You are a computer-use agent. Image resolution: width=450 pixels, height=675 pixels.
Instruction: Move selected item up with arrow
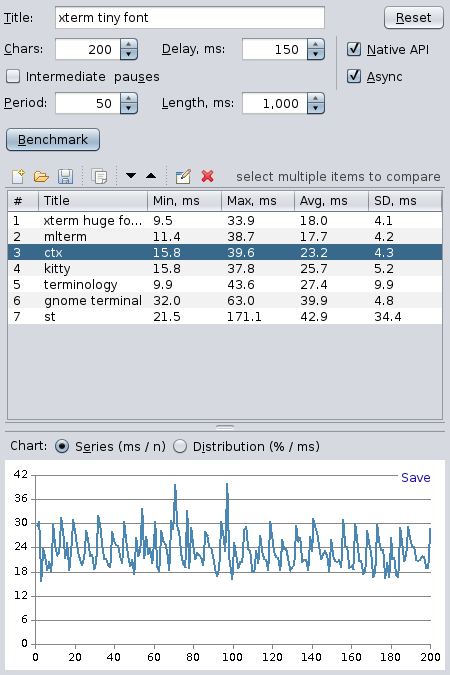point(151,176)
